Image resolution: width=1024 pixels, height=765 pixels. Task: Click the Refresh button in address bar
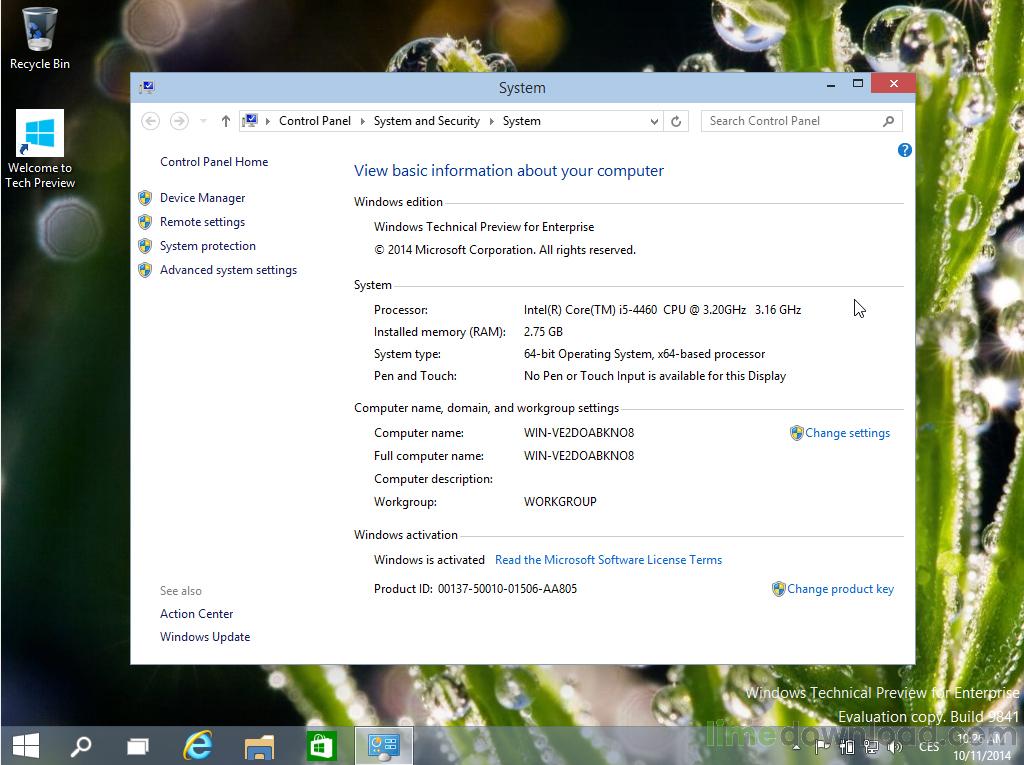click(x=676, y=121)
